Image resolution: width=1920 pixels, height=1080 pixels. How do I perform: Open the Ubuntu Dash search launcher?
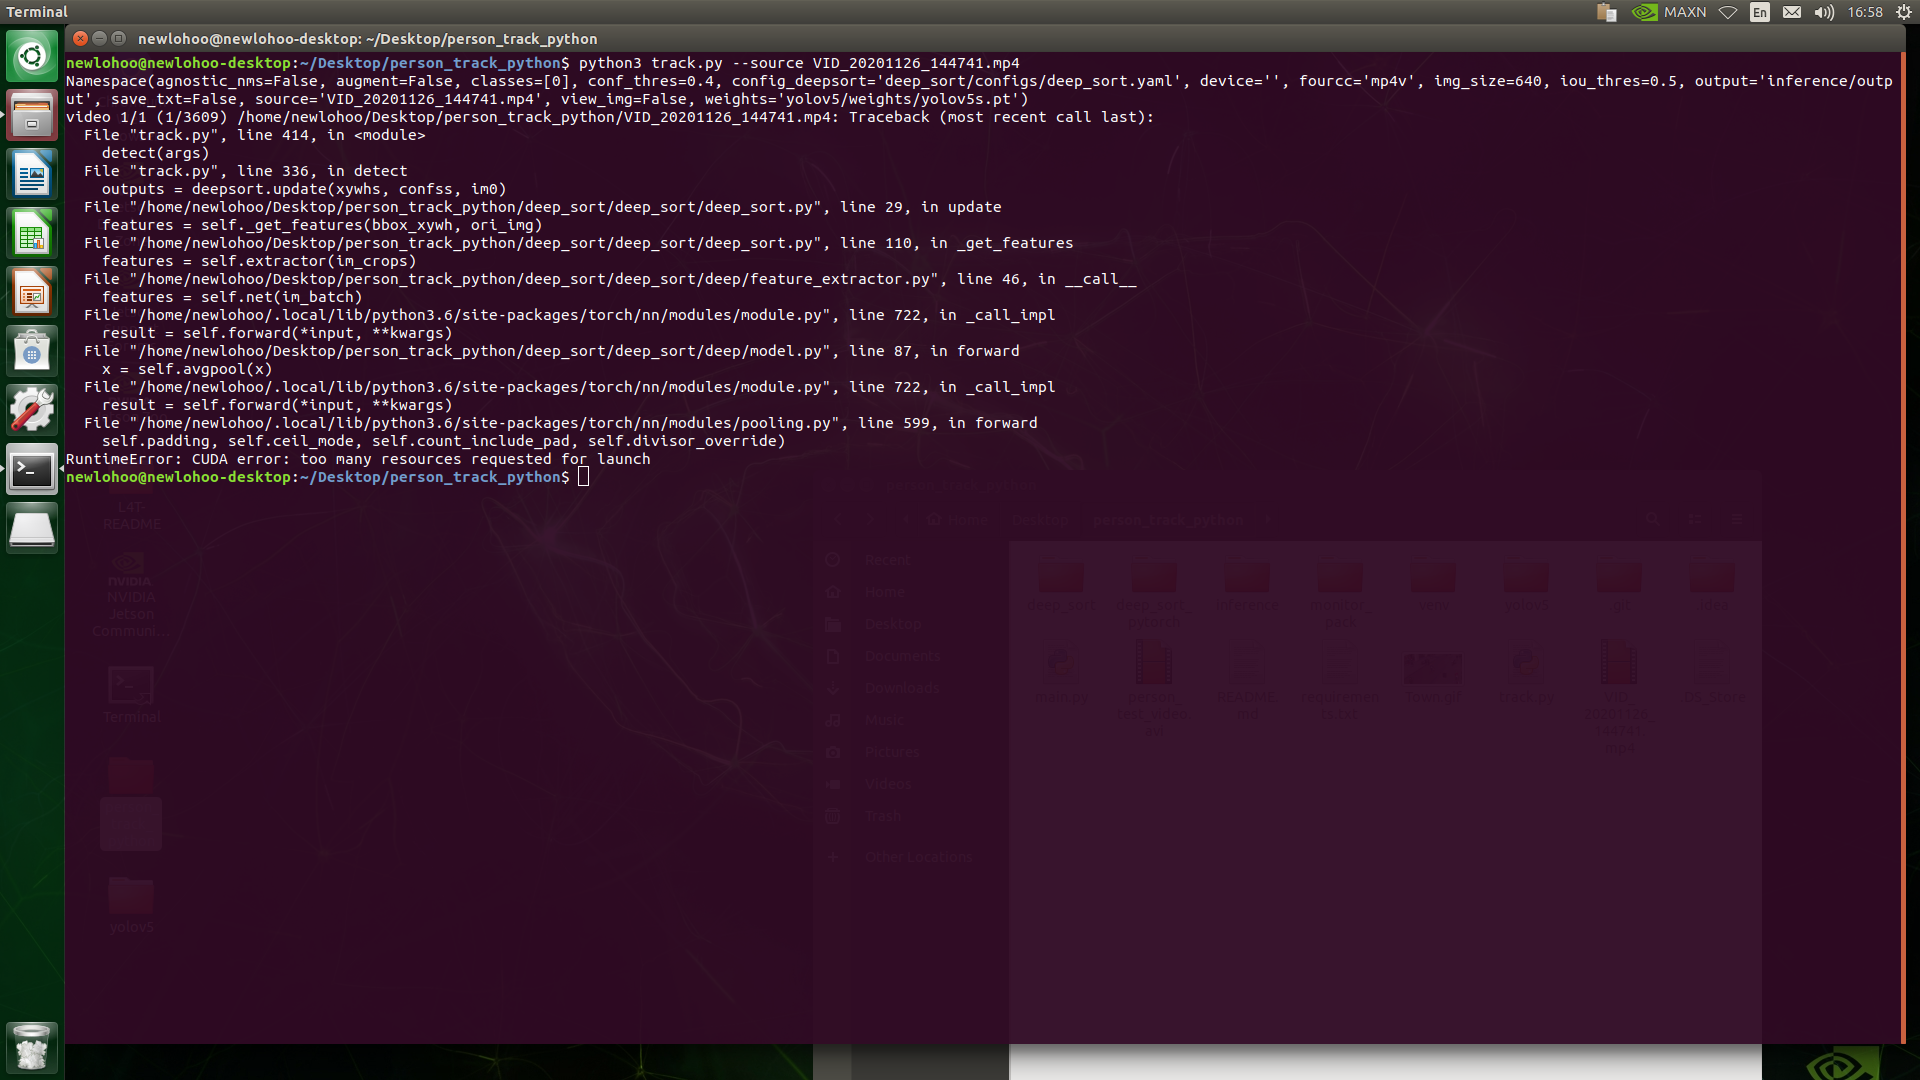pos(32,56)
